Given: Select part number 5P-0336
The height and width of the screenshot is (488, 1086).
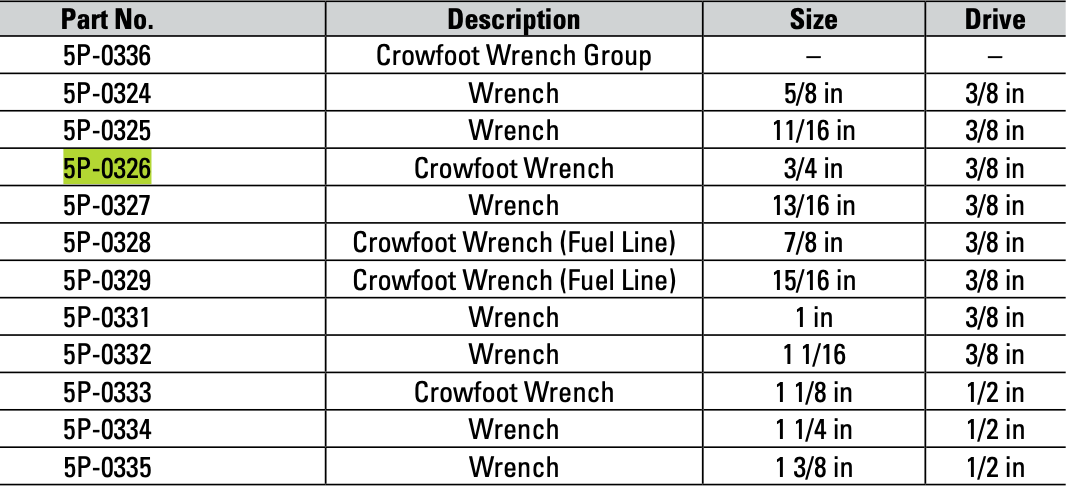Looking at the screenshot, I should 107,56.
